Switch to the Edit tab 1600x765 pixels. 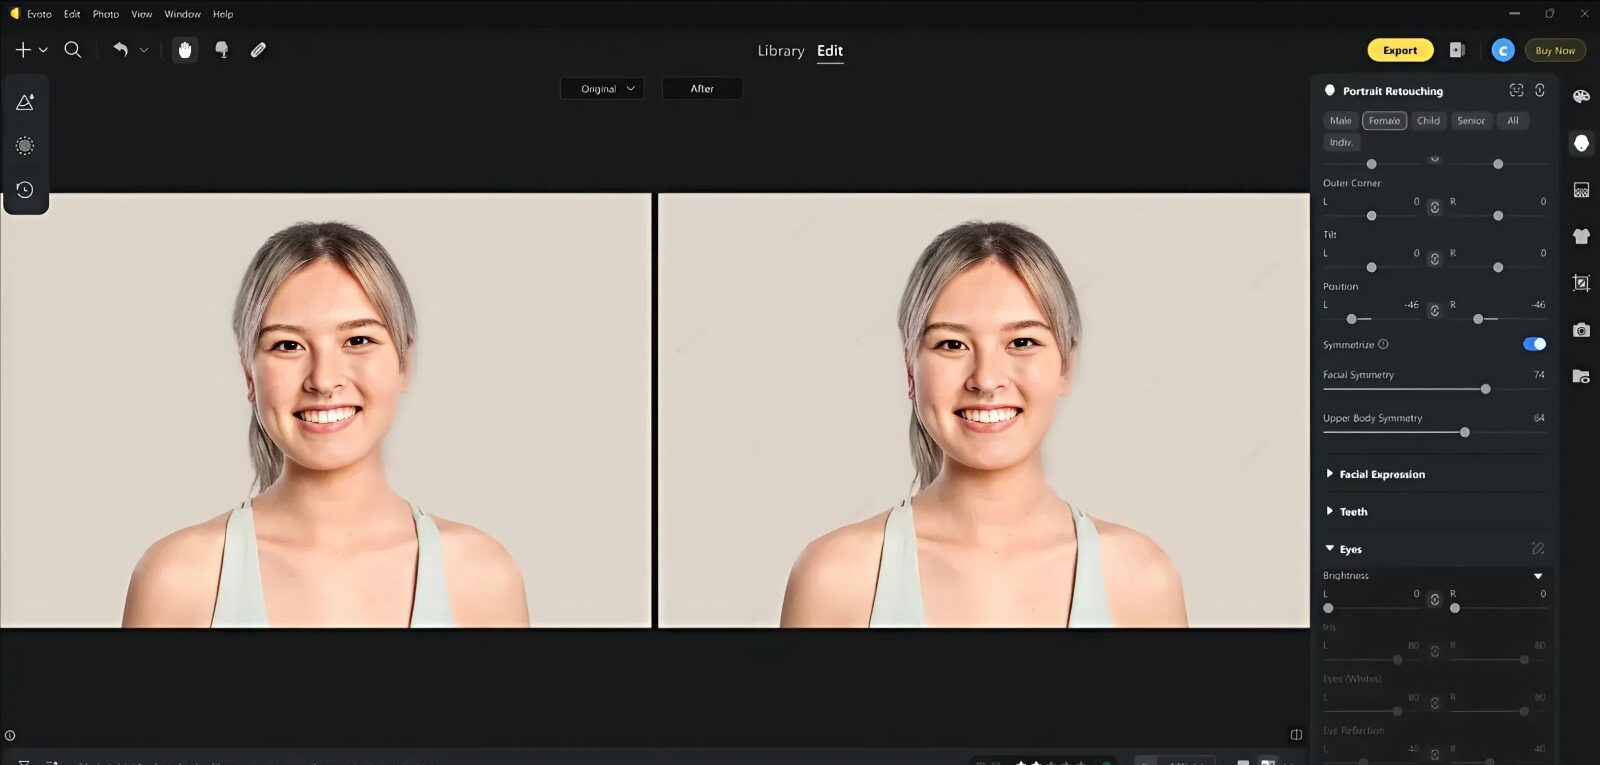(x=830, y=51)
